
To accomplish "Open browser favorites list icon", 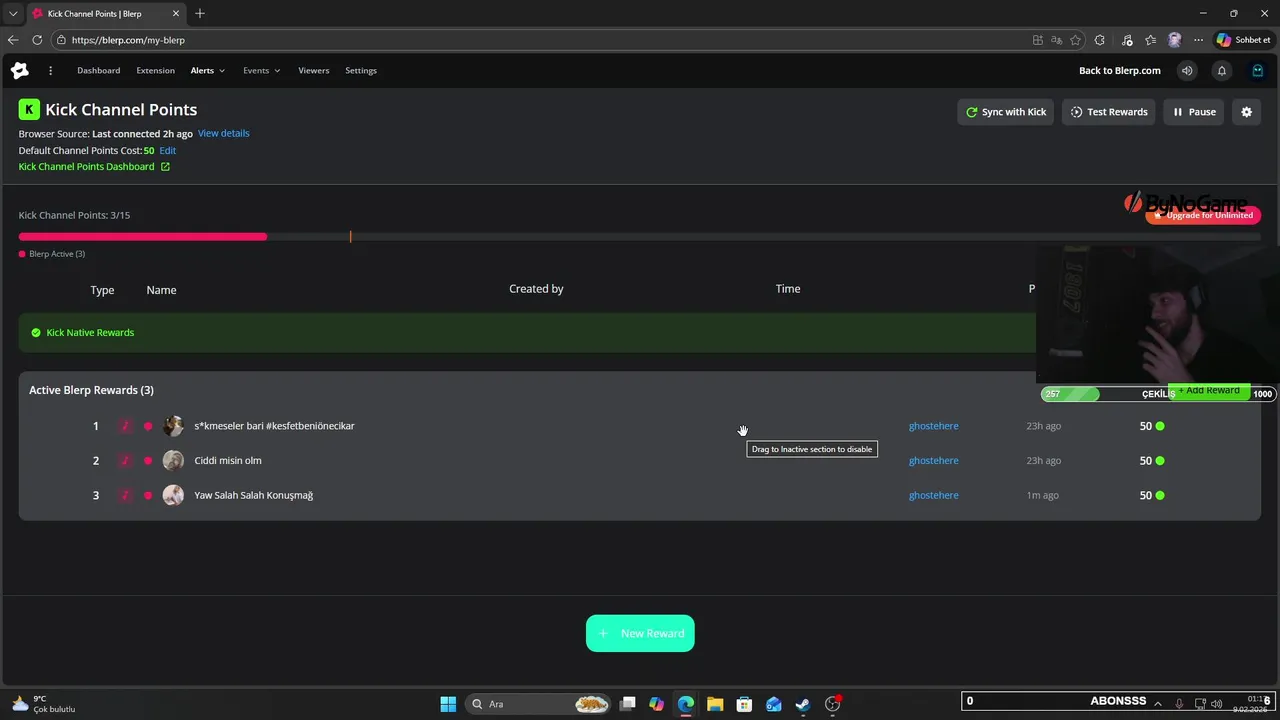I will pyautogui.click(x=1151, y=40).
